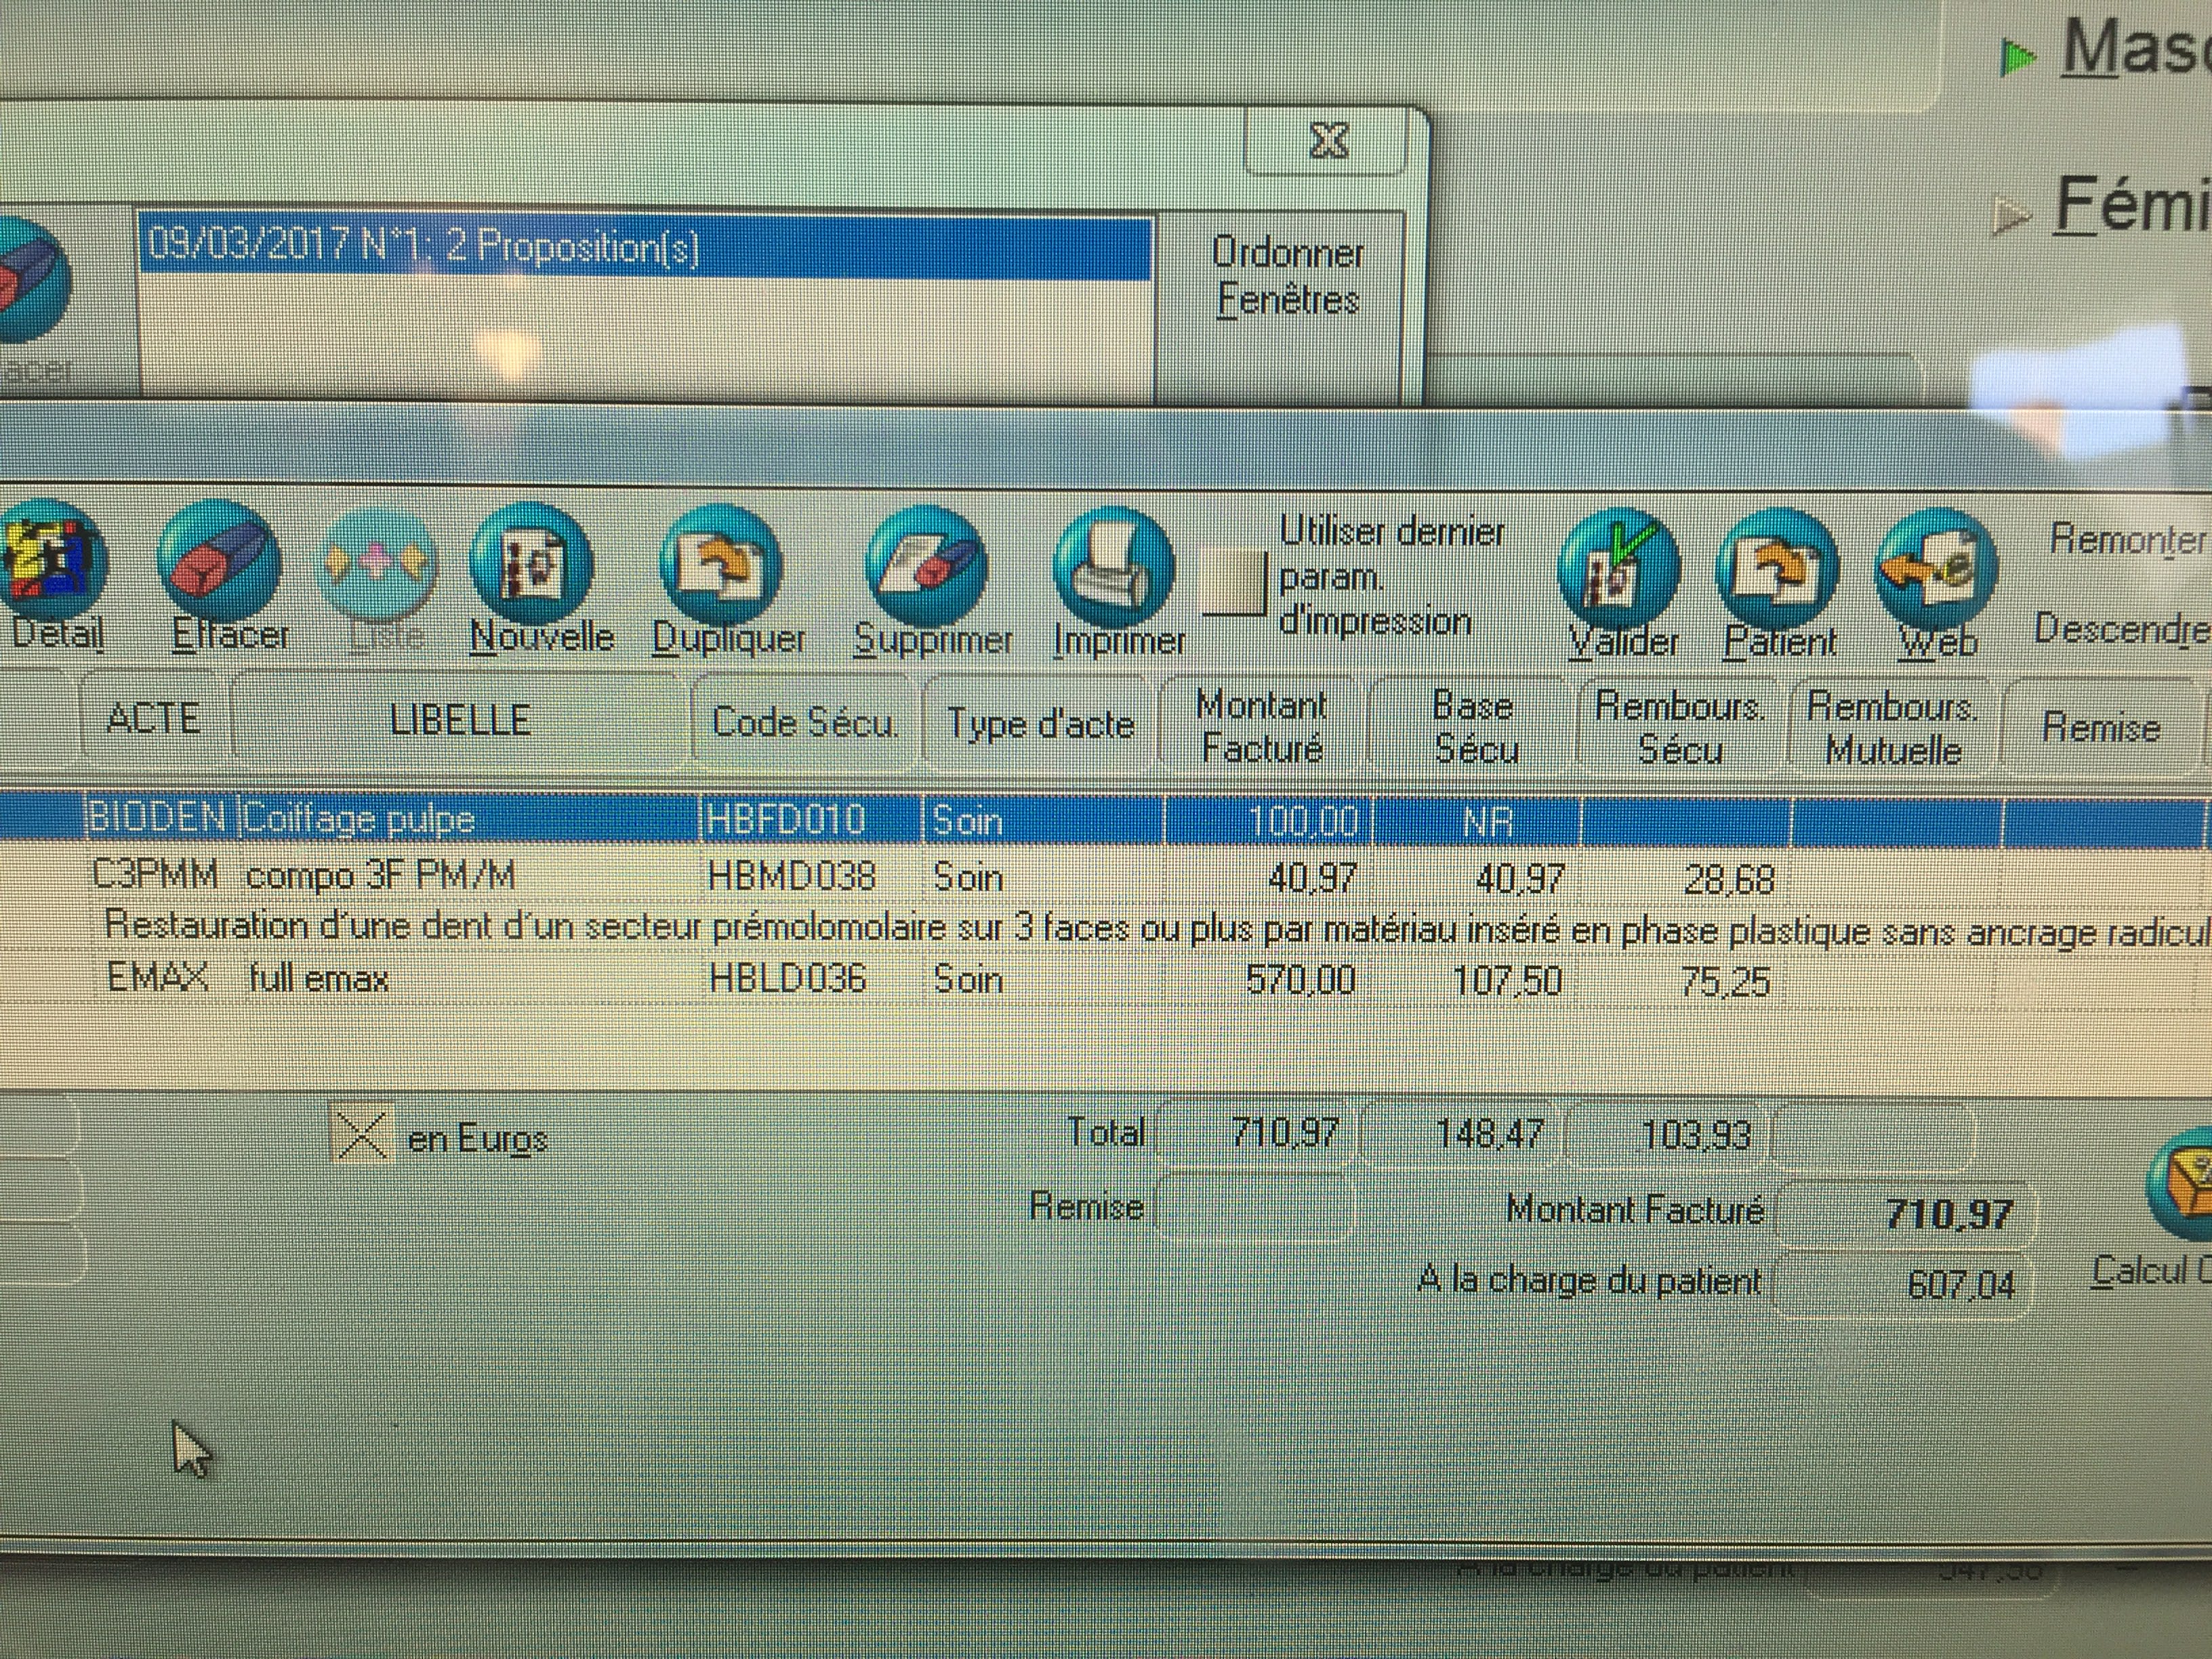Click the Montant Facturé column header
This screenshot has width=2212, height=1659.
[x=1261, y=727]
